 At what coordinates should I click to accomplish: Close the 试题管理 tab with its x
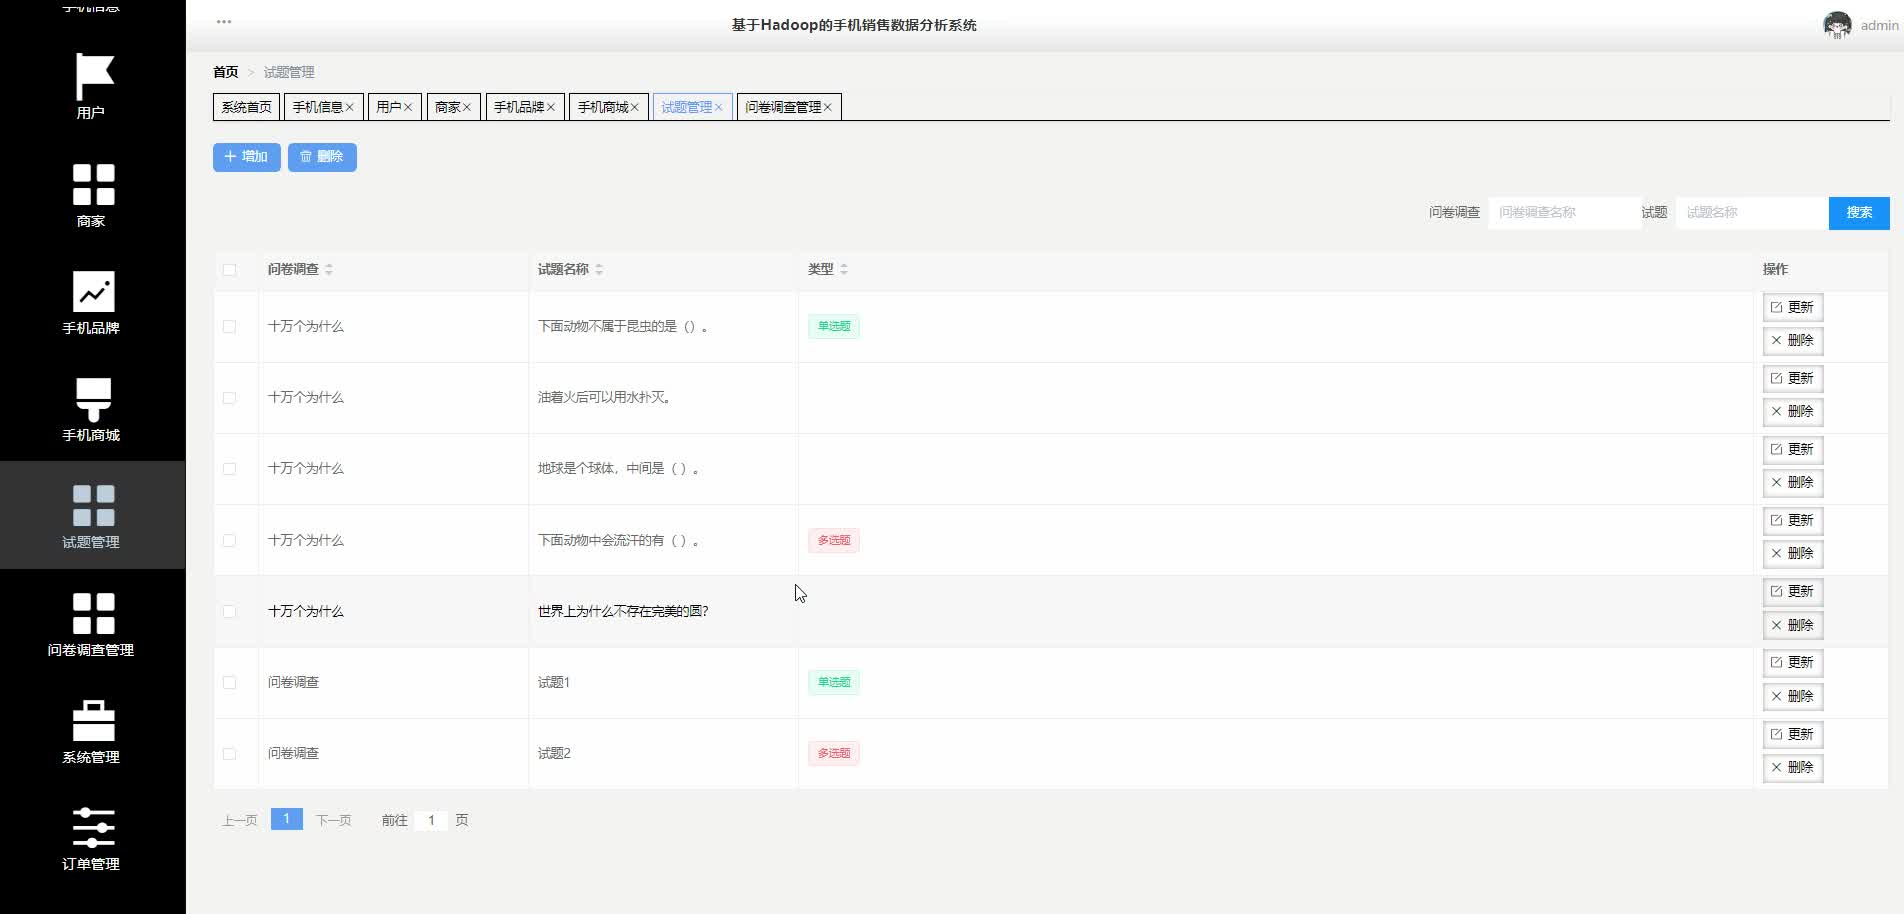[x=718, y=107]
